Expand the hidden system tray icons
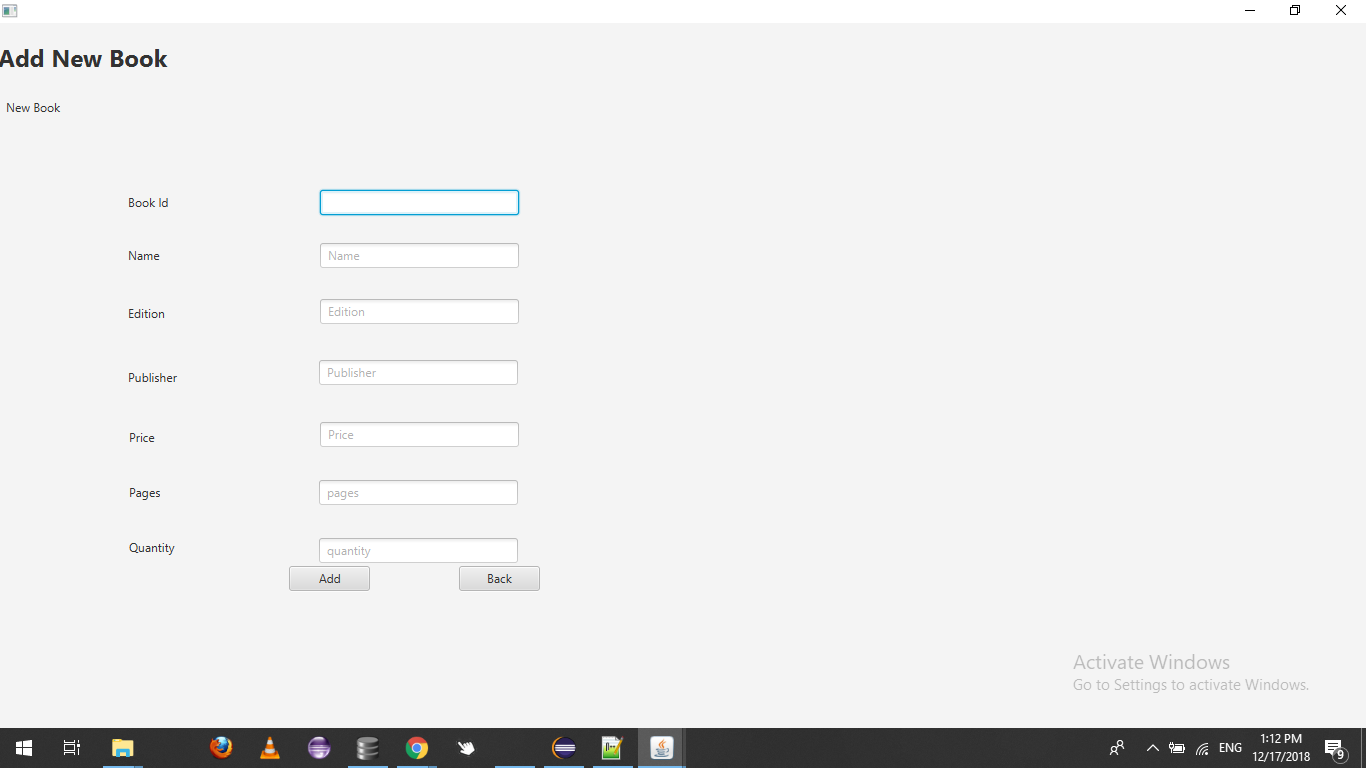 [x=1152, y=747]
